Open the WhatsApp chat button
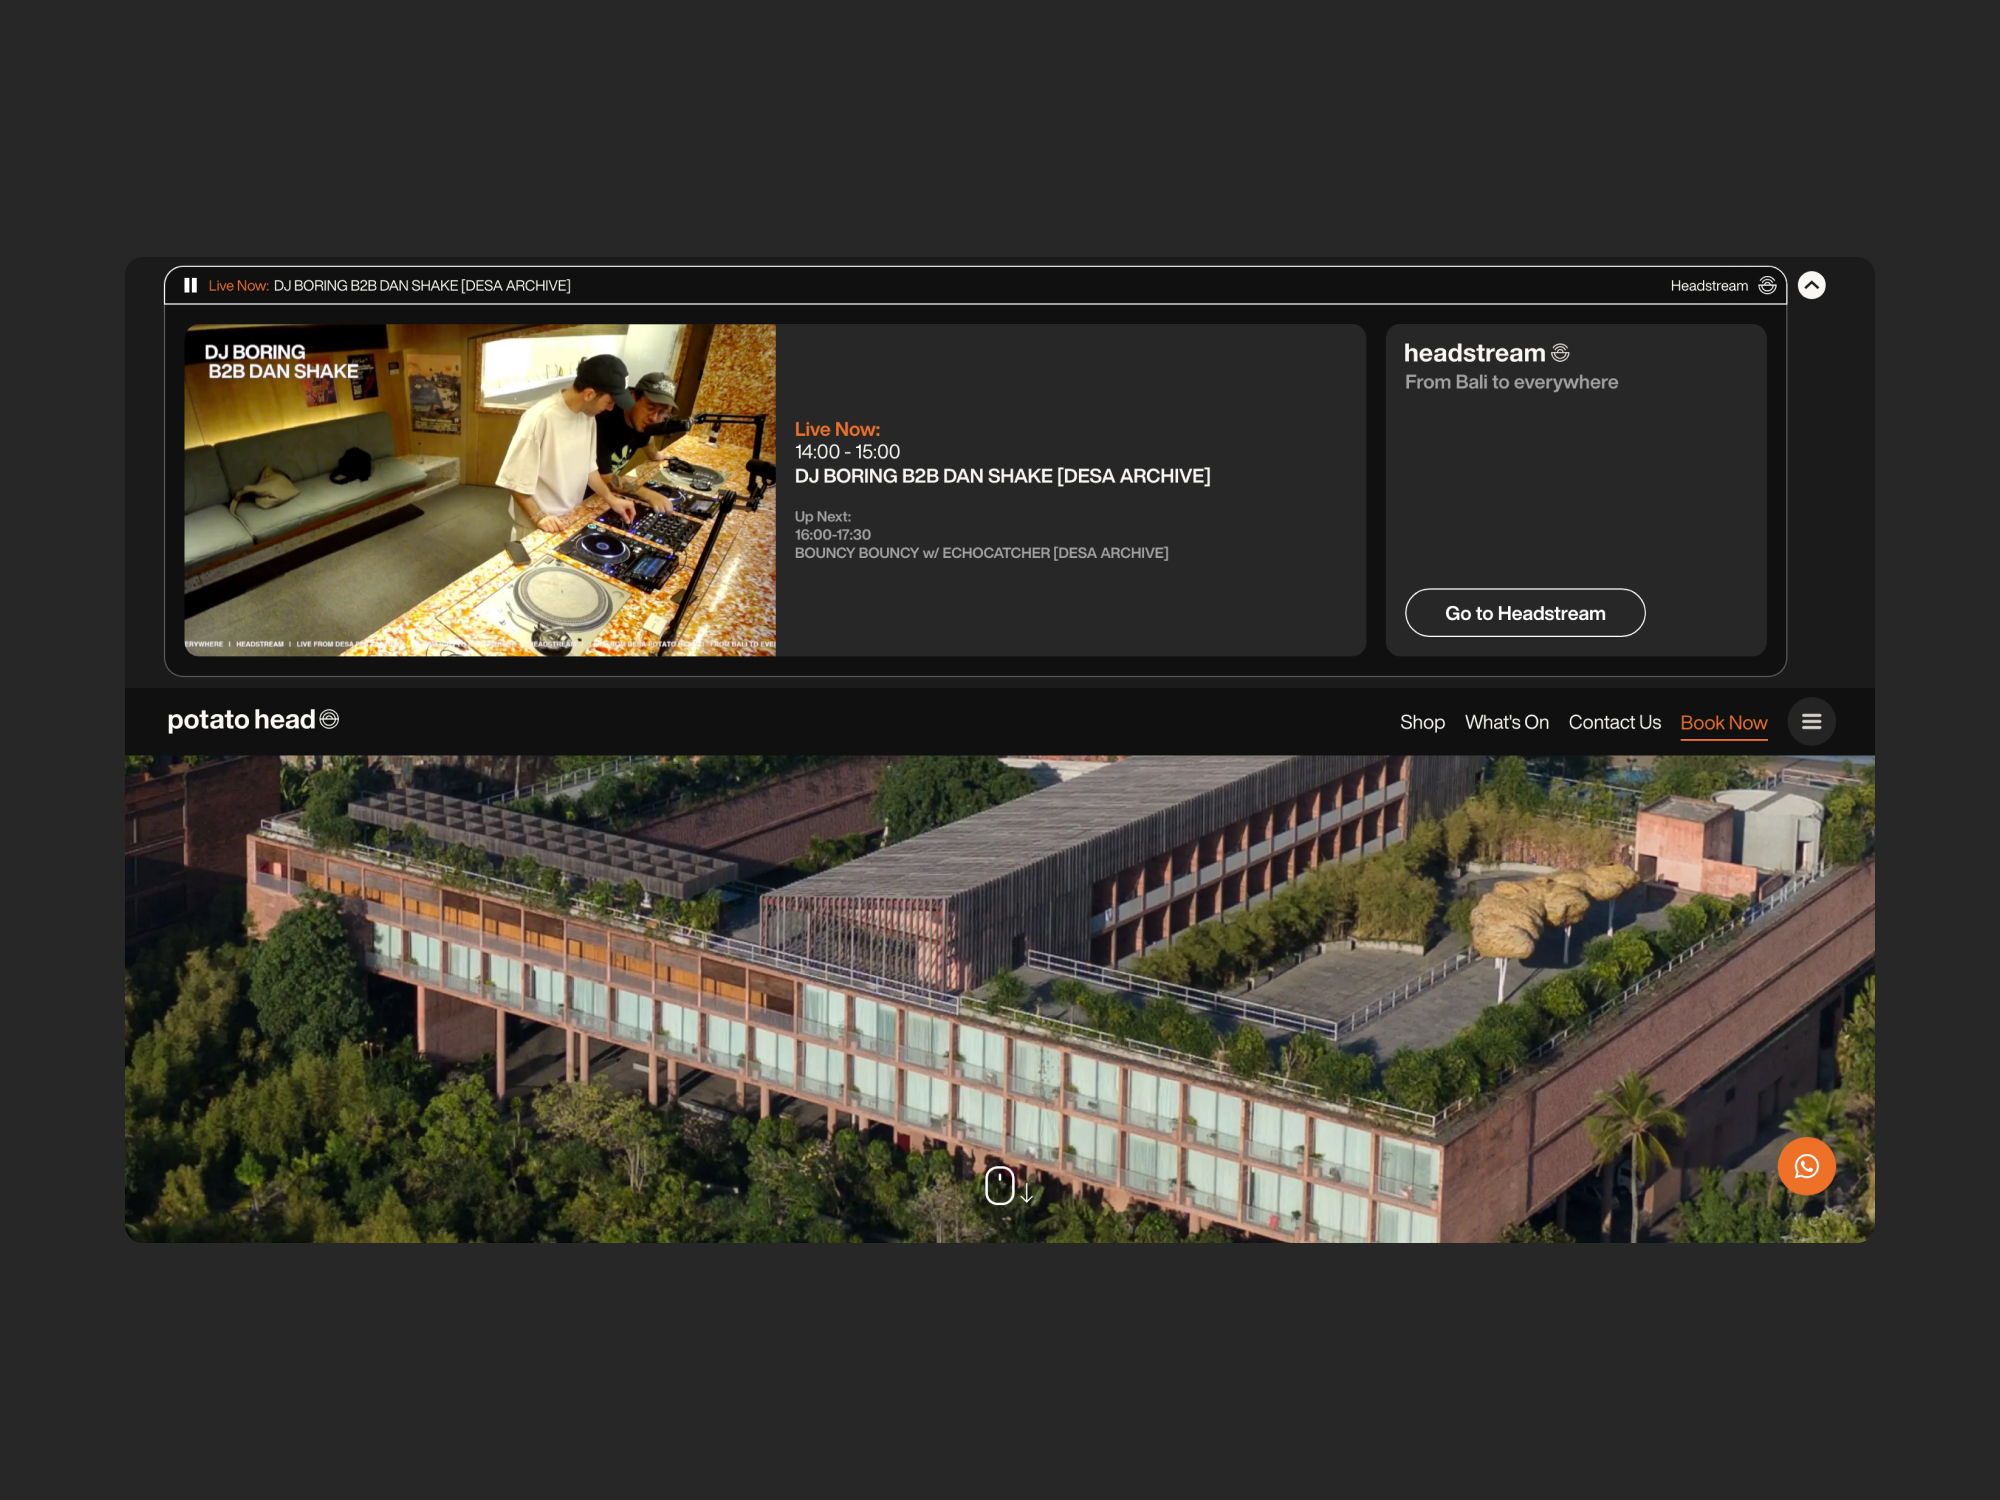Screen dimensions: 2000x1500 (x=1806, y=1166)
